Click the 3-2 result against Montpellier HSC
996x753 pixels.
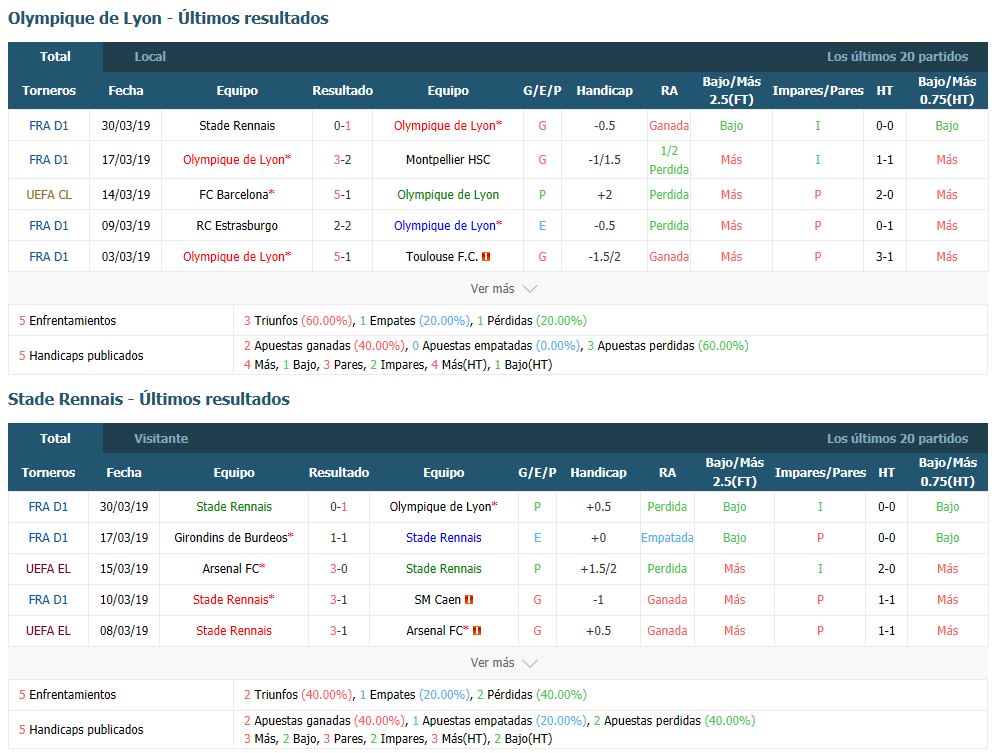(342, 159)
